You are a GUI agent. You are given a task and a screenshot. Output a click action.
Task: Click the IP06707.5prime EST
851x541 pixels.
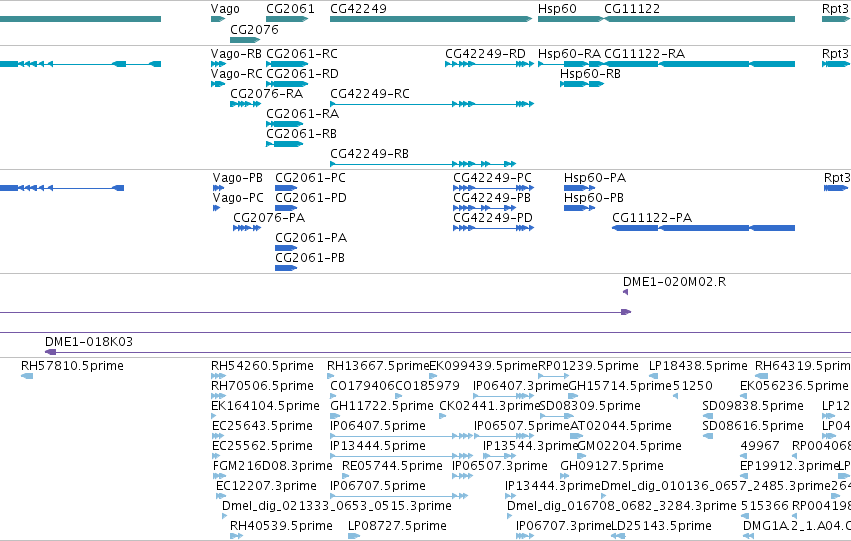tap(399, 496)
